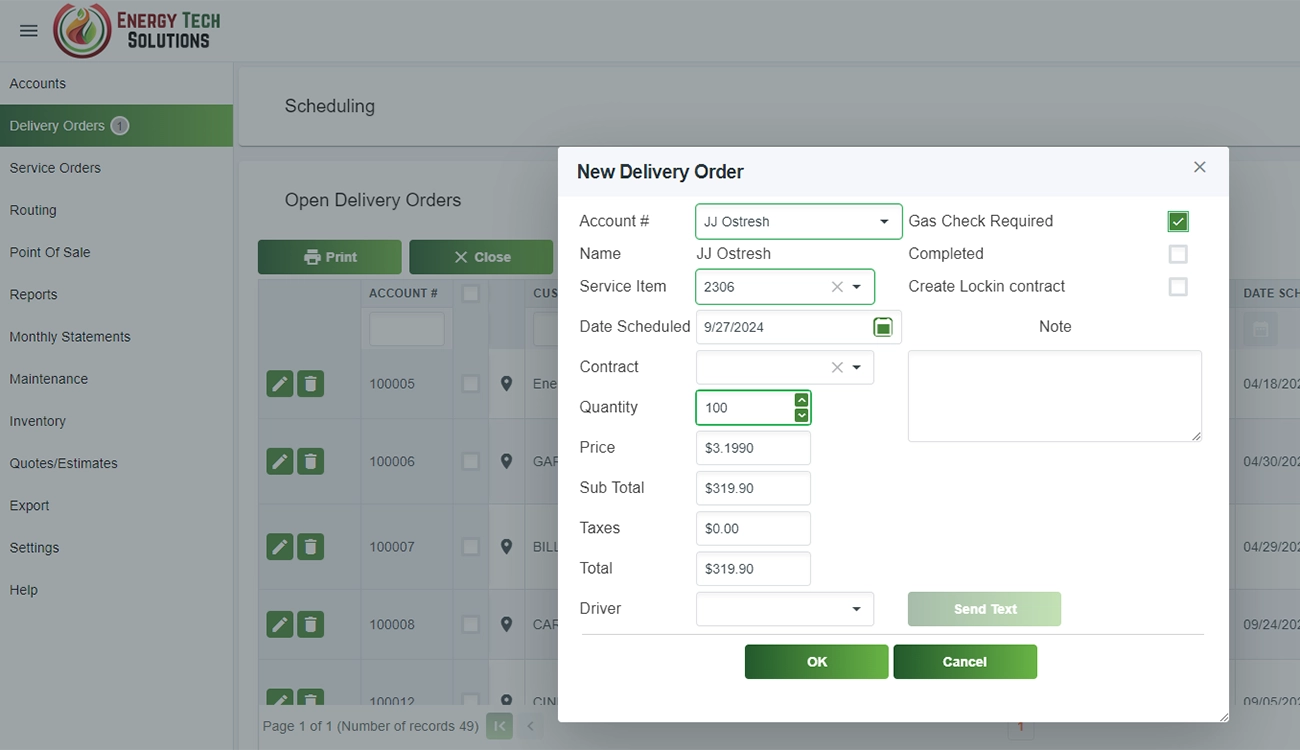Click map pin icon for account 100007
Viewport: 1300px width, 750px height.
pyautogui.click(x=507, y=547)
